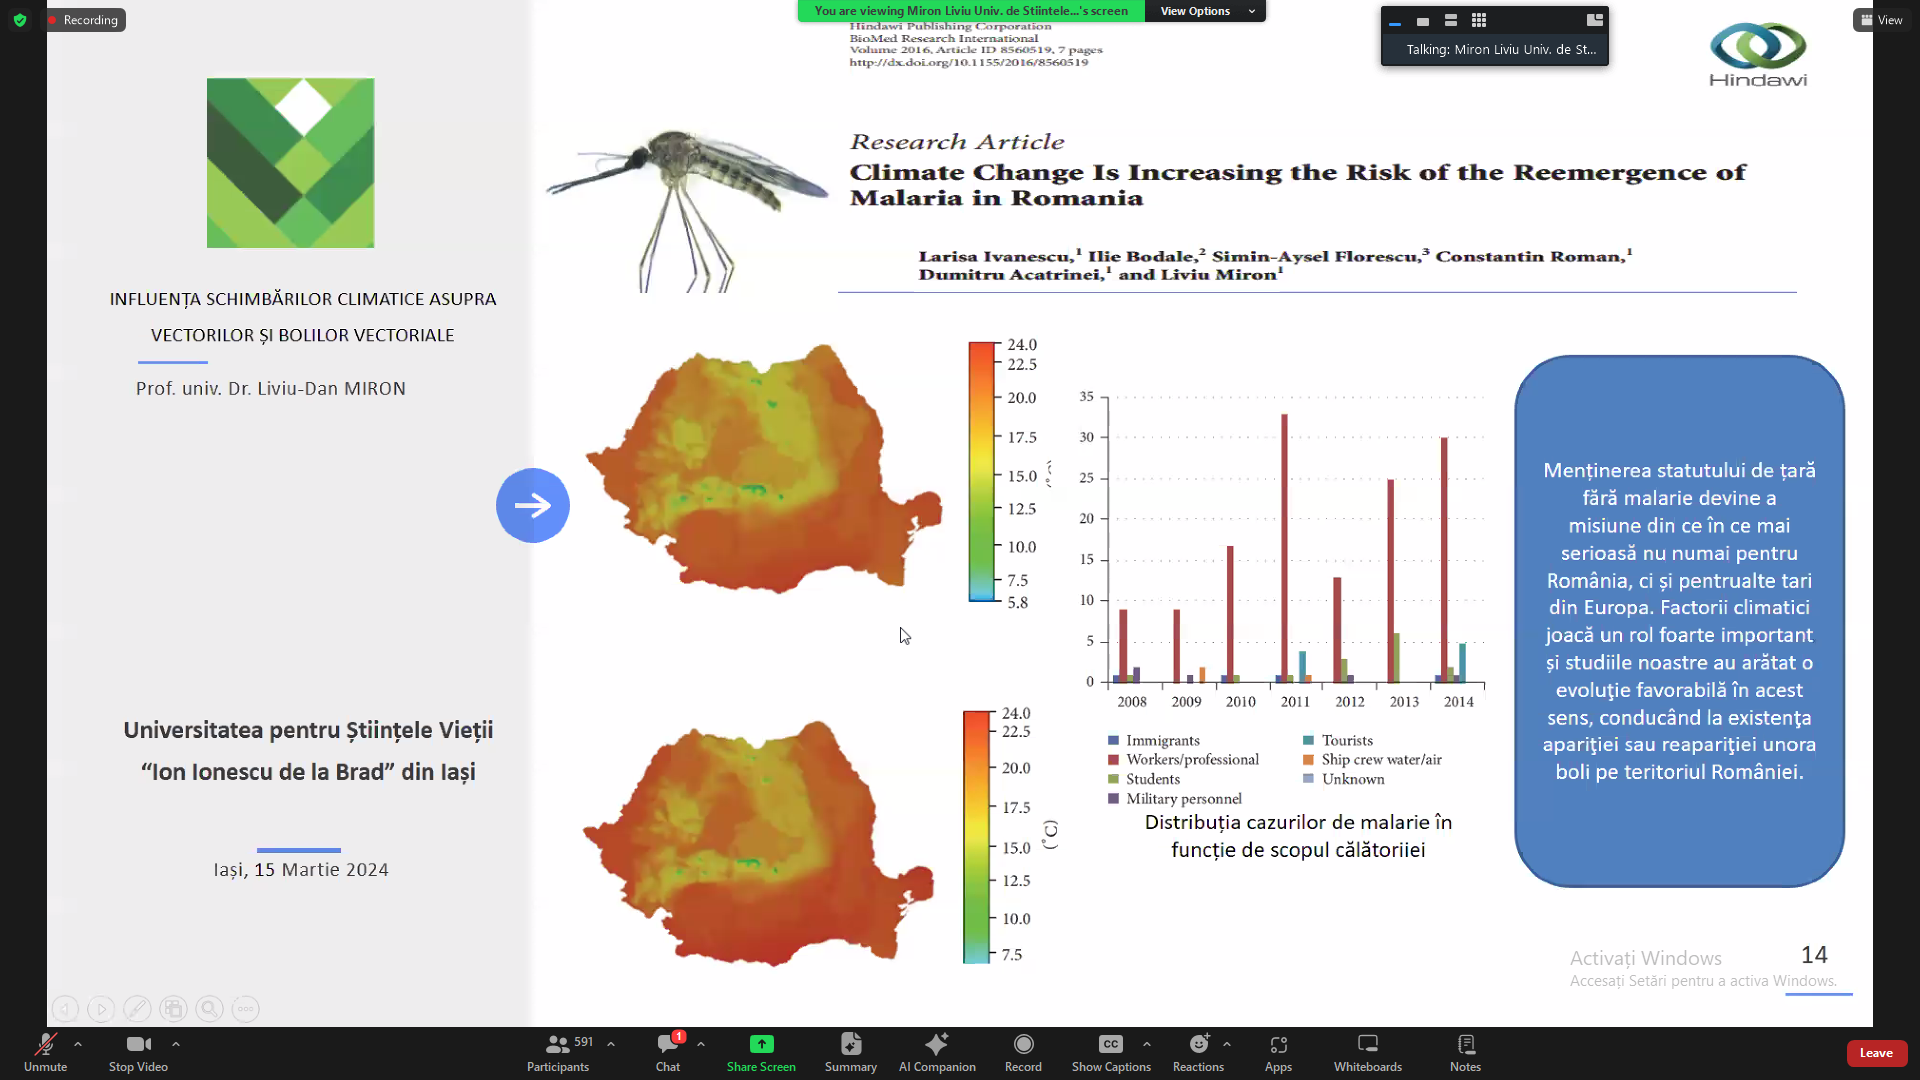Click the slideshow zoom magnifier control
Viewport: 1920px width, 1080px height.
209,1009
